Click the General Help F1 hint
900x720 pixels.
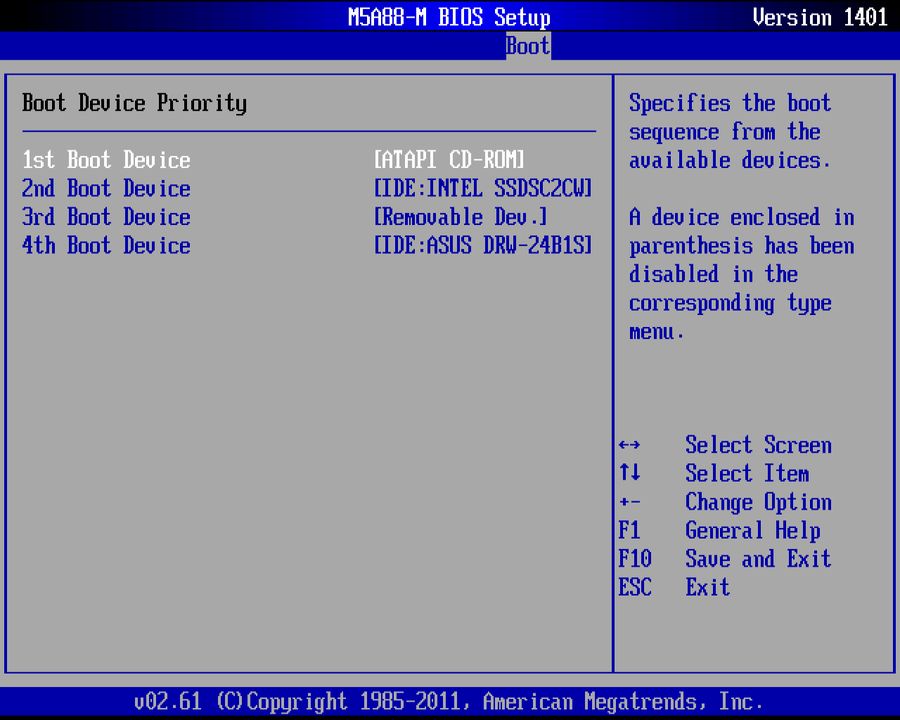pyautogui.click(x=719, y=531)
